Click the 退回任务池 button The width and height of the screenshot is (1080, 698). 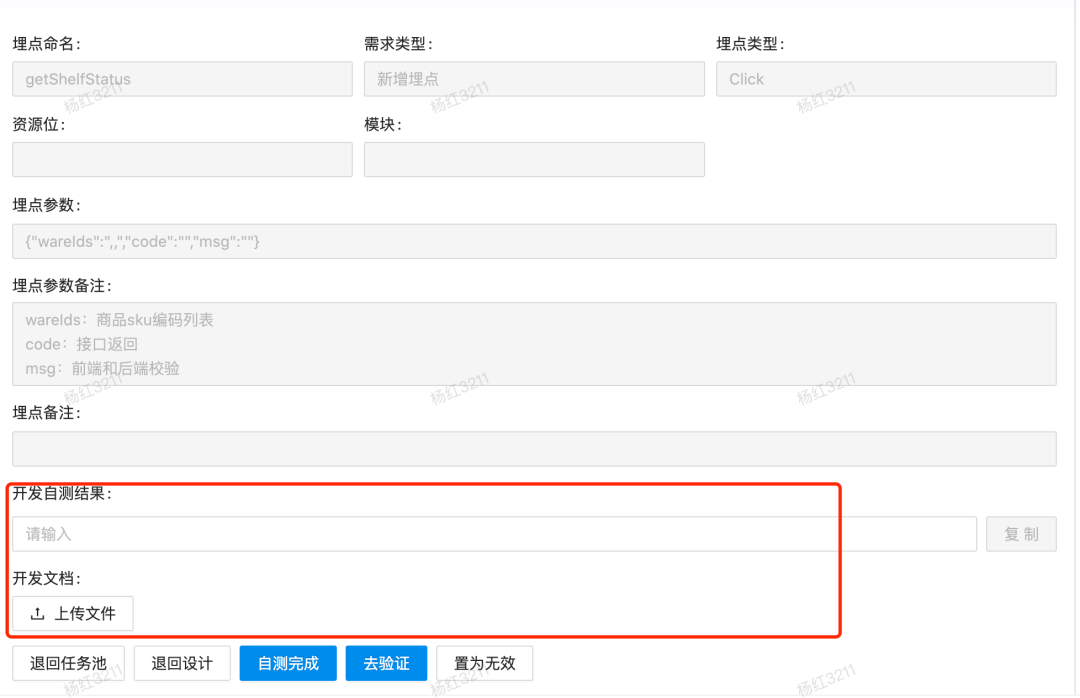[68, 664]
